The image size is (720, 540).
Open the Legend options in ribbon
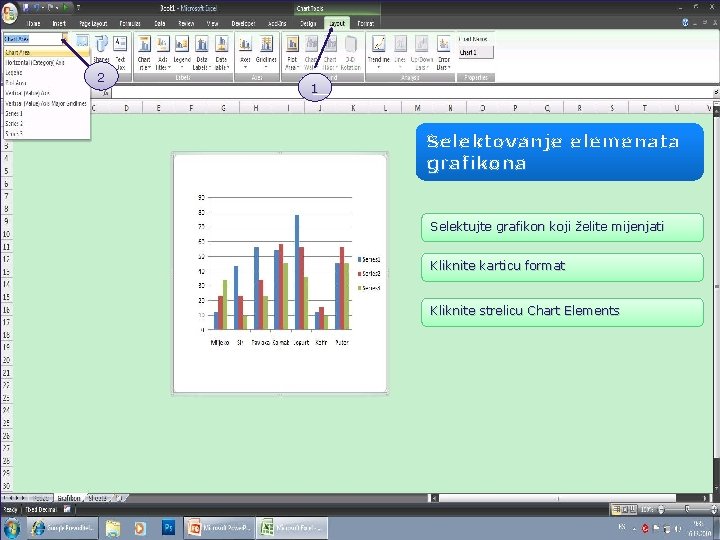182,52
